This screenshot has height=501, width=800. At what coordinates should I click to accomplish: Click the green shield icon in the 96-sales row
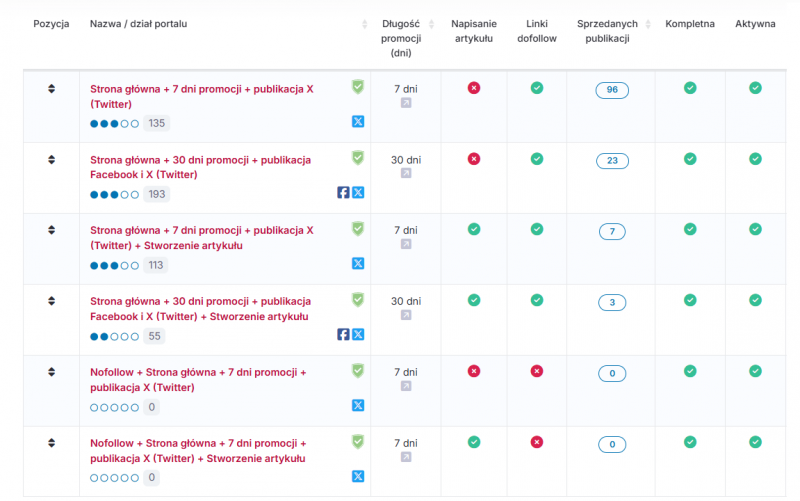[357, 87]
